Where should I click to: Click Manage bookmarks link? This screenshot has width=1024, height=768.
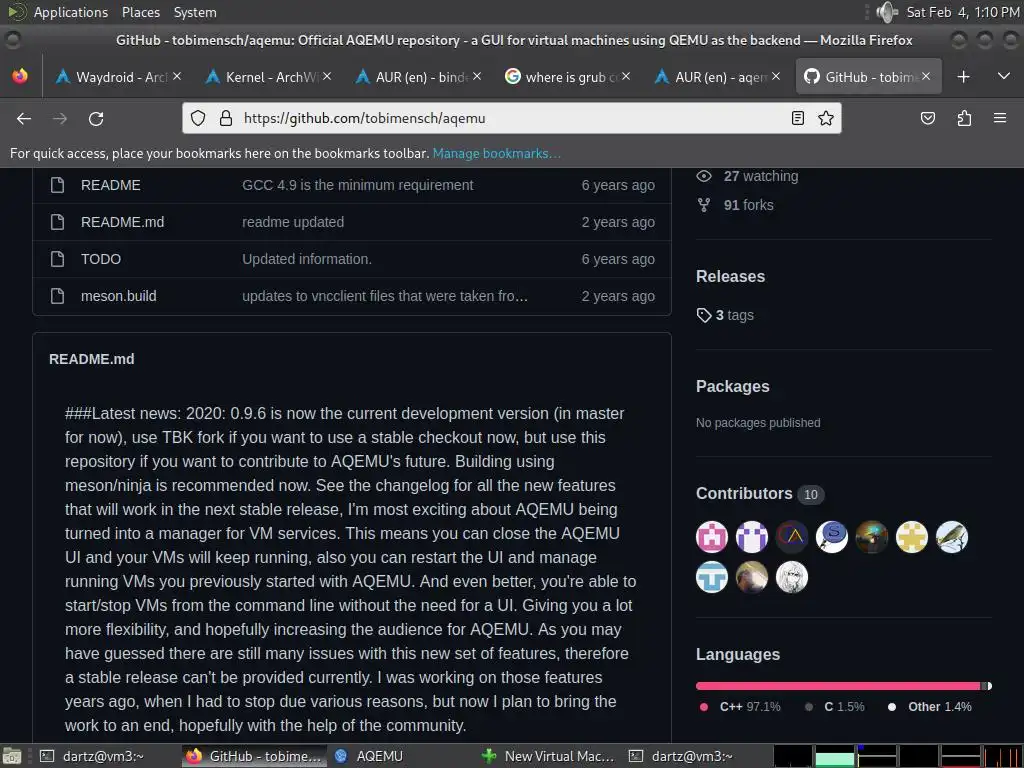tap(496, 153)
